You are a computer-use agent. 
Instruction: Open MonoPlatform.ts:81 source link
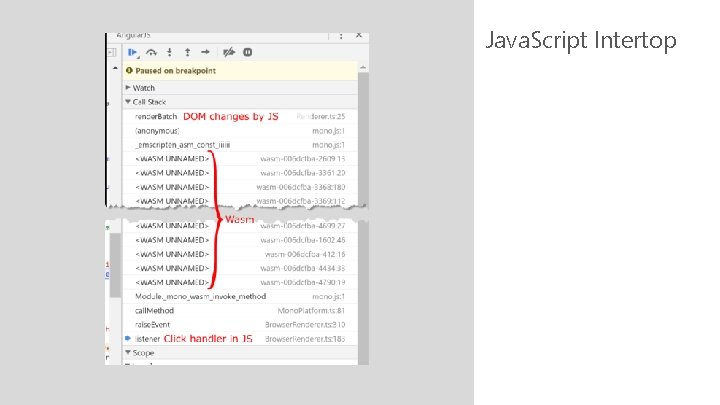[x=311, y=311]
